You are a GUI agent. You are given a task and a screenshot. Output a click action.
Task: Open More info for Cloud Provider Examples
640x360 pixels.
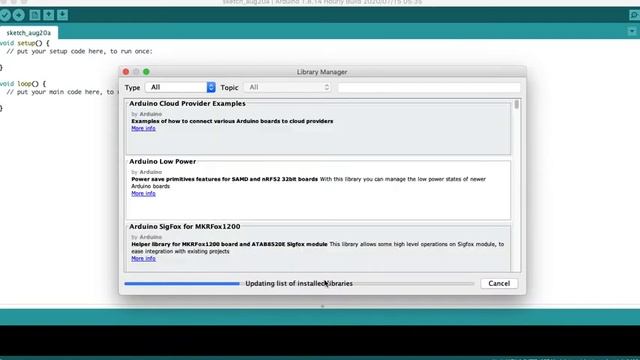[143, 129]
